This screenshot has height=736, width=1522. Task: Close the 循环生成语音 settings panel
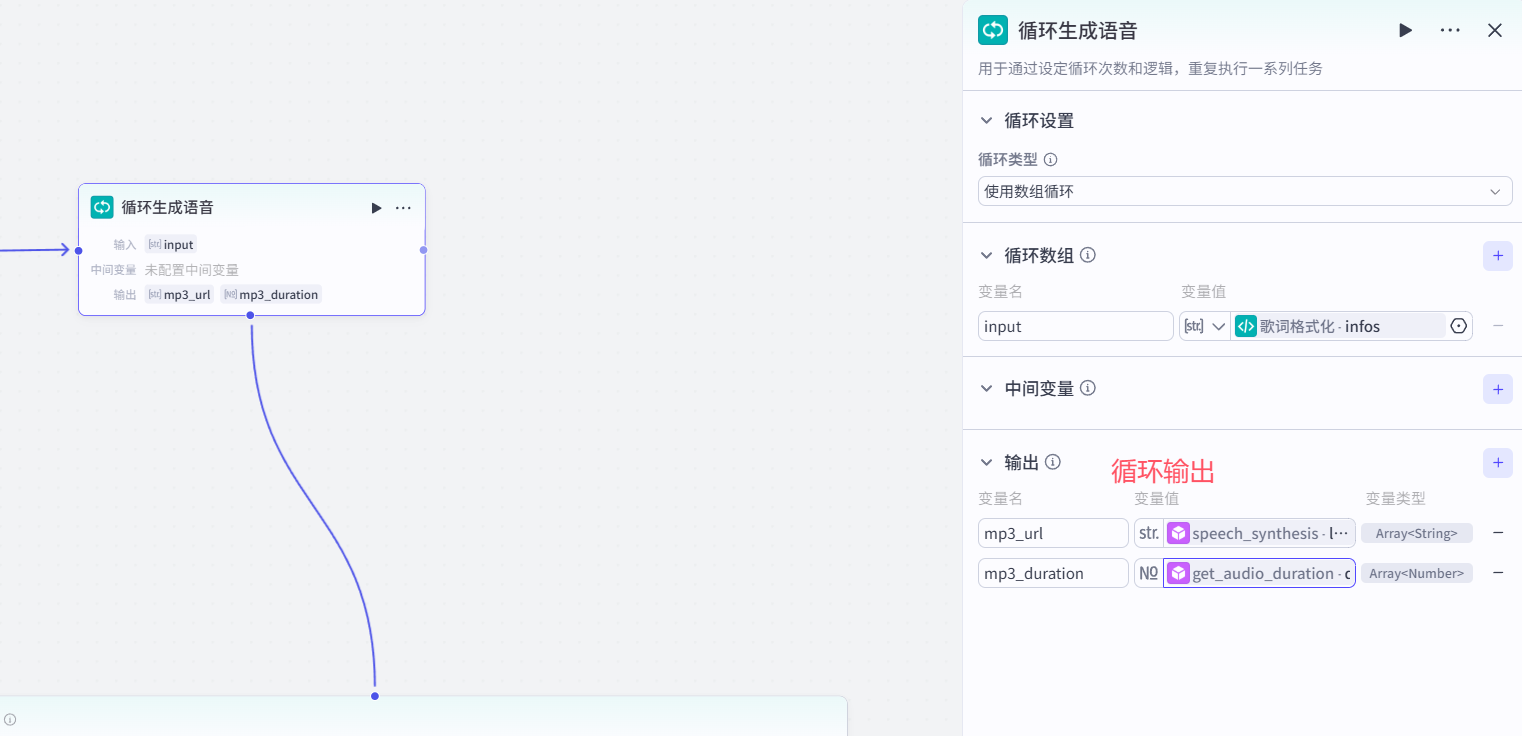[x=1495, y=30]
